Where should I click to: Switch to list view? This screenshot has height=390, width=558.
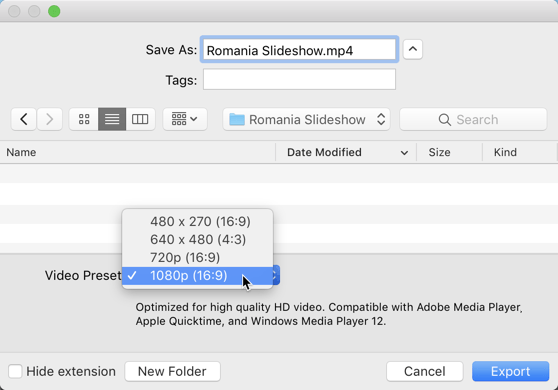(x=112, y=119)
